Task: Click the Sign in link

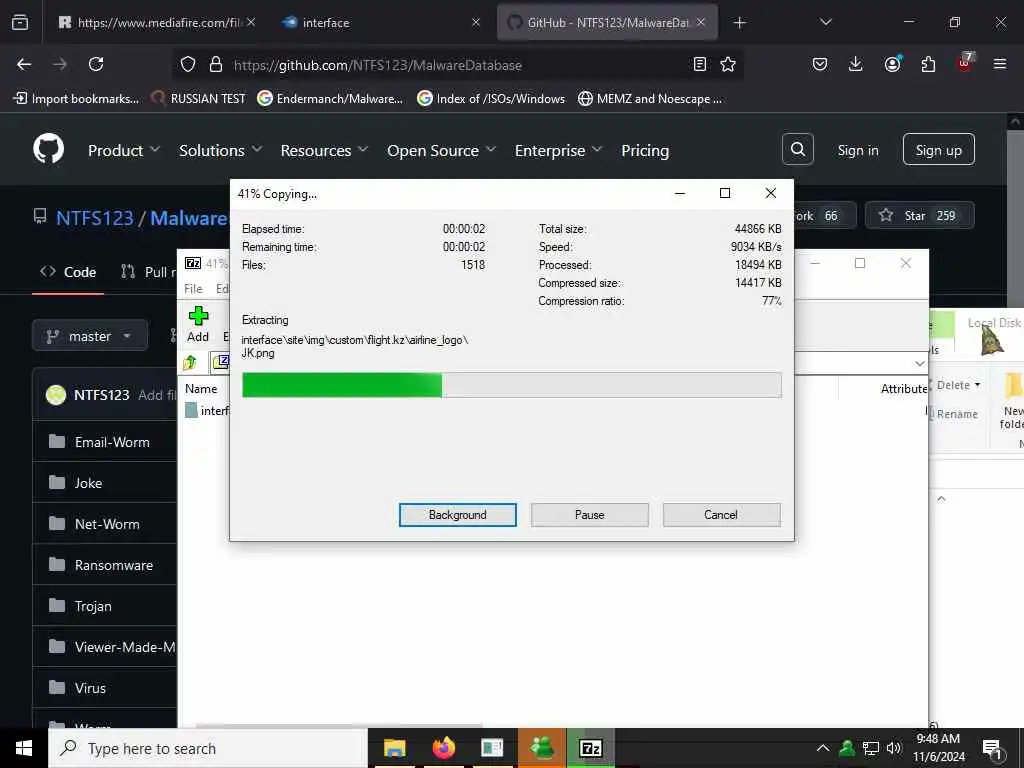Action: [x=857, y=150]
